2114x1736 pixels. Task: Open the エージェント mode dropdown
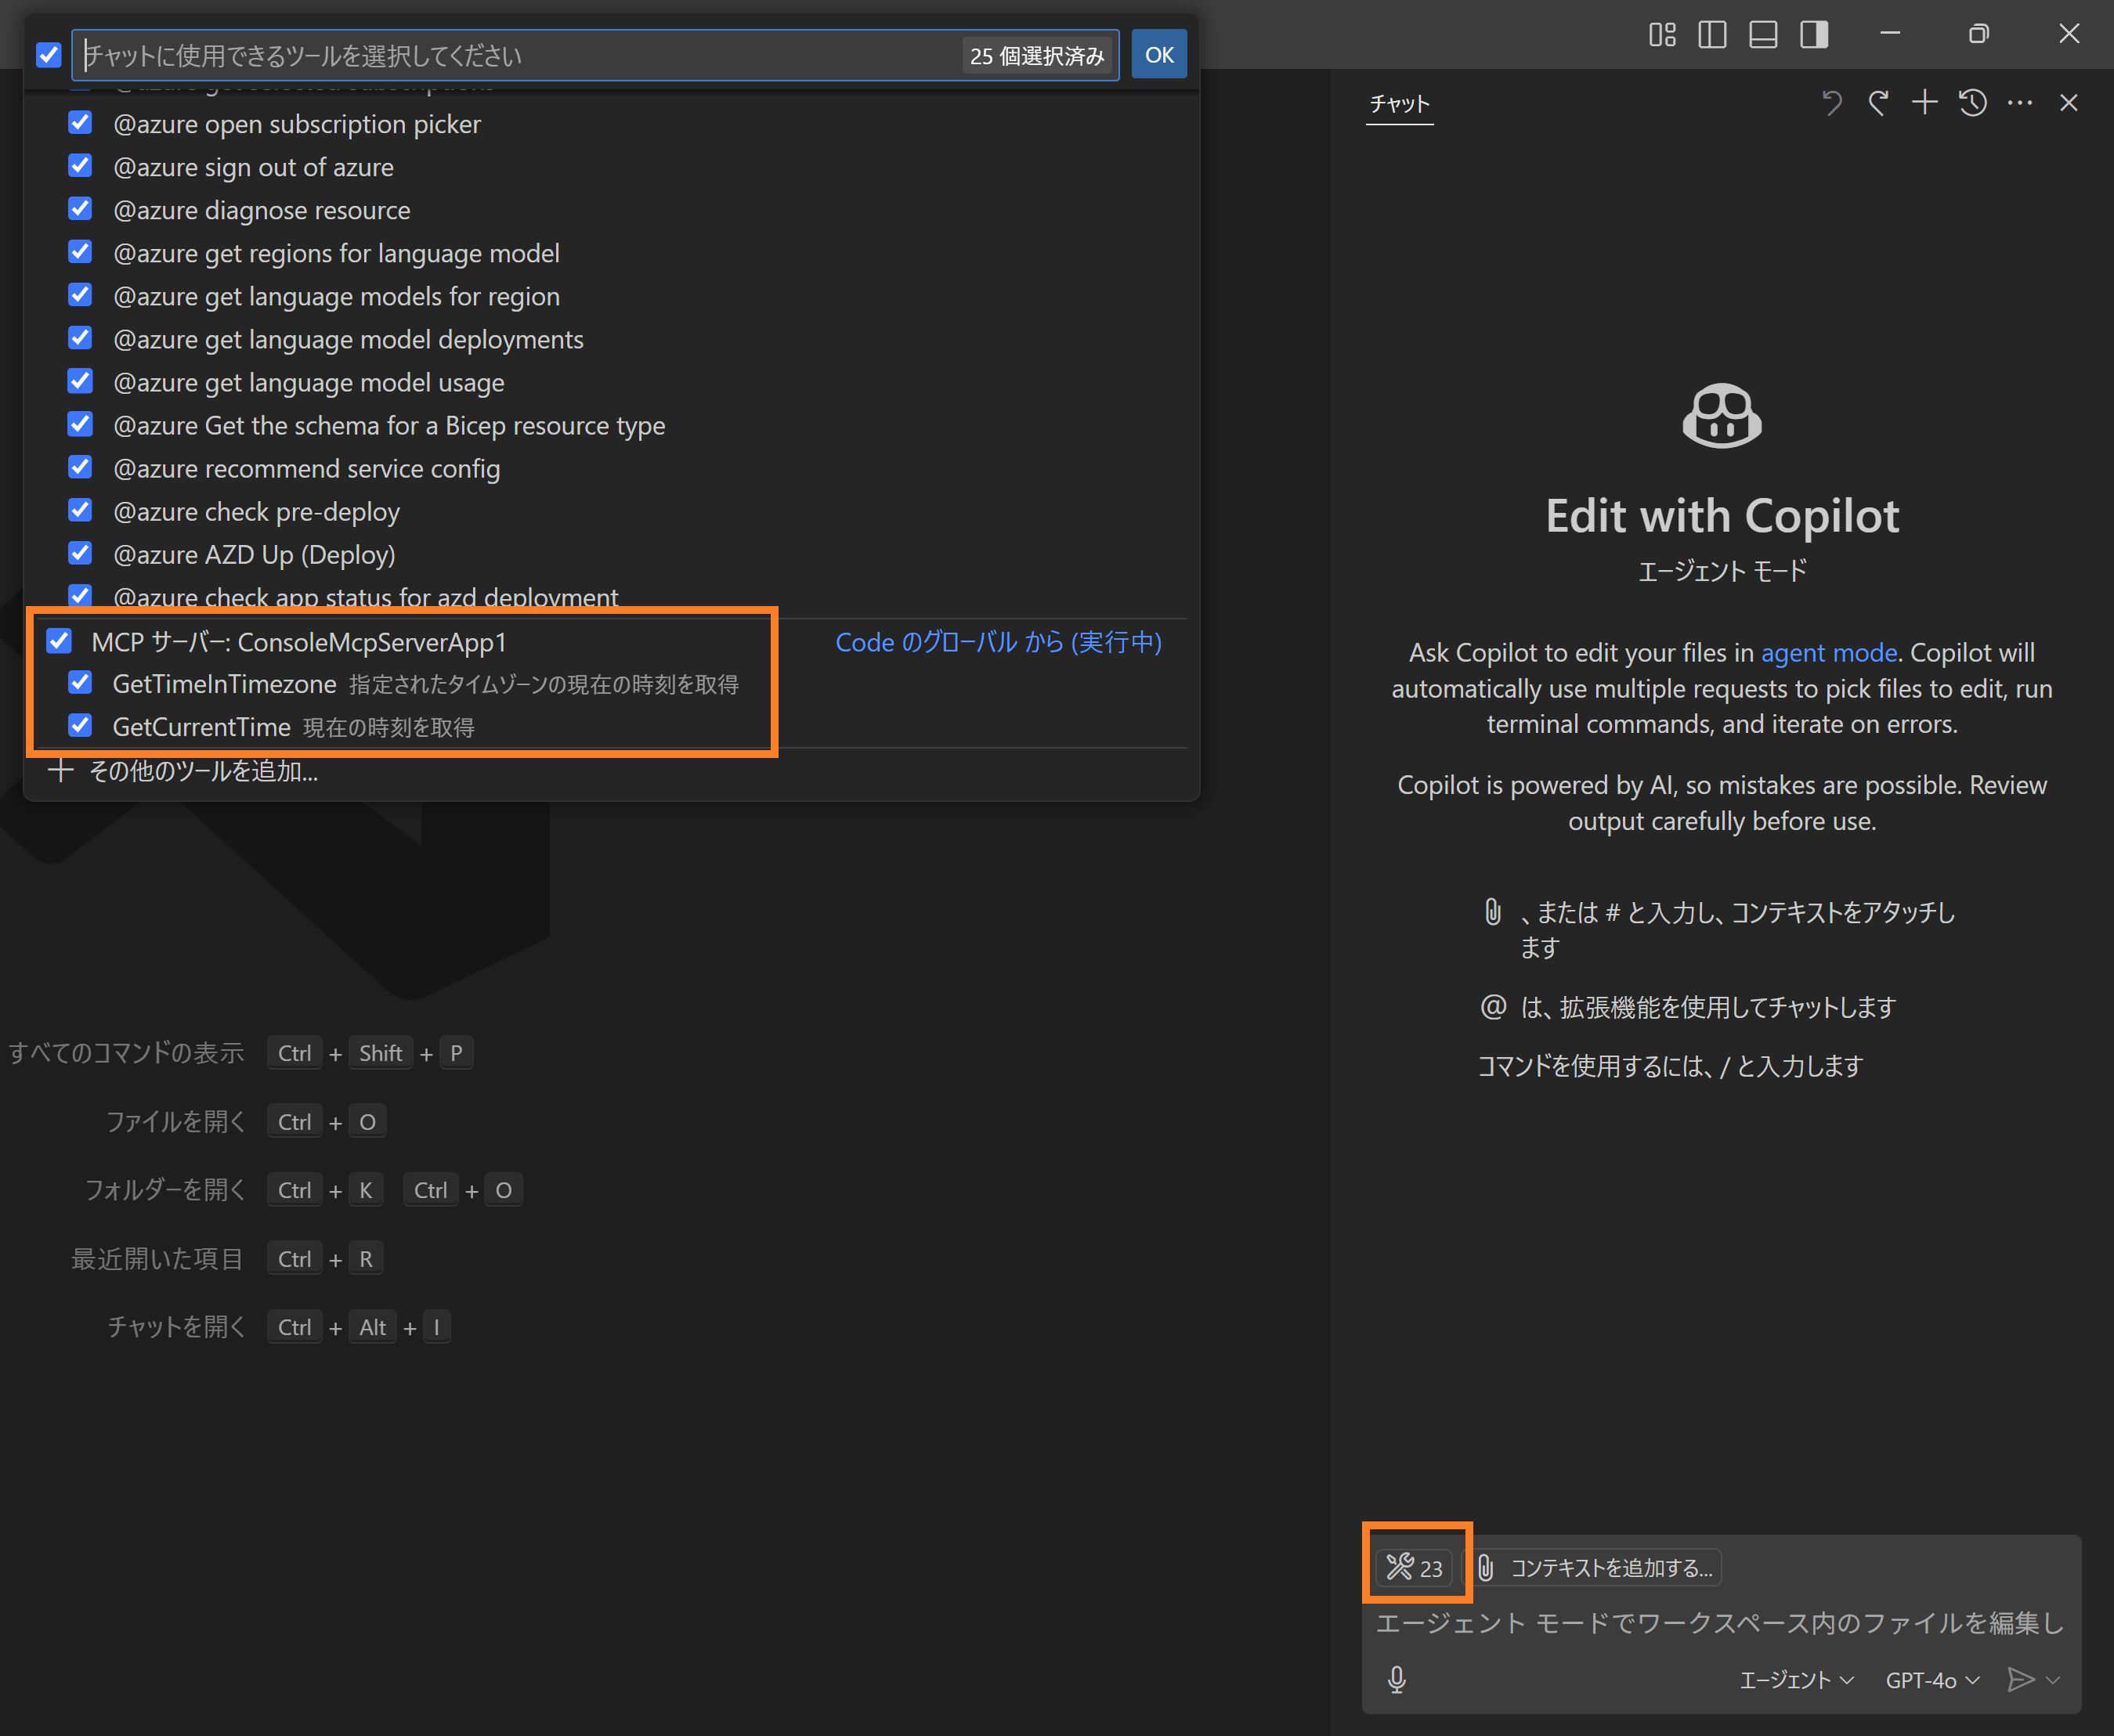coord(1797,1680)
